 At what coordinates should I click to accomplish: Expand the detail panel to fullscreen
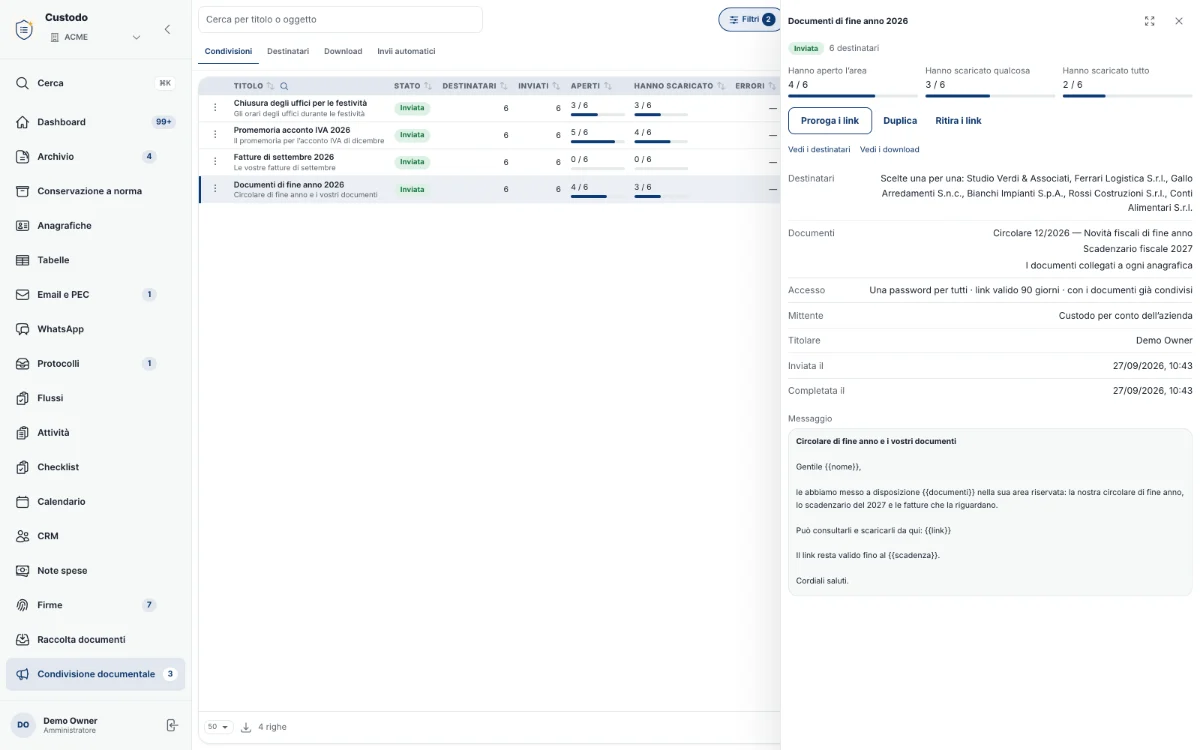click(x=1150, y=21)
